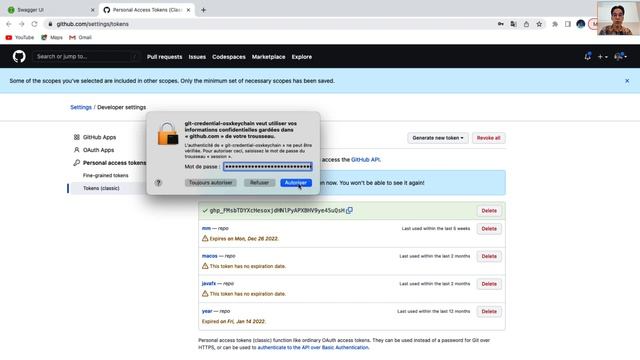The width and height of the screenshot is (640, 360).
Task: Select Personal access tokens in sidebar
Action: [114, 162]
